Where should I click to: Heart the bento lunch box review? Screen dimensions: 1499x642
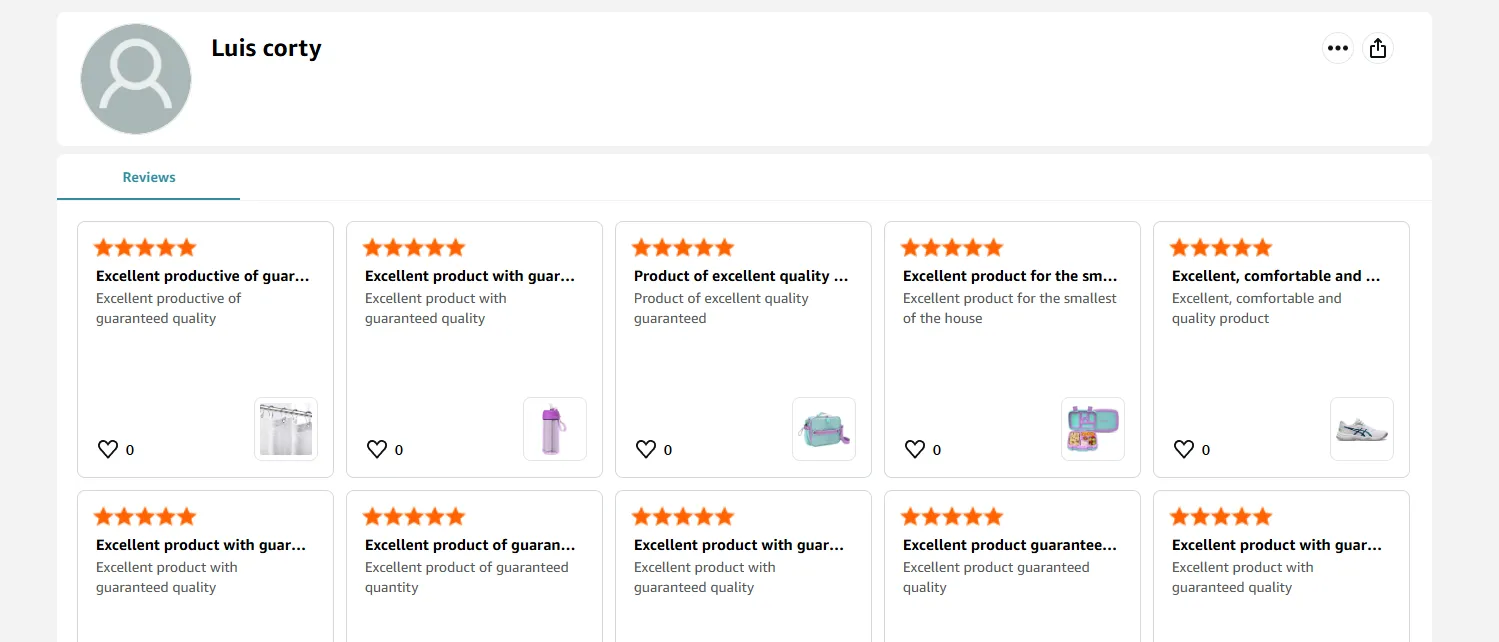click(x=915, y=450)
